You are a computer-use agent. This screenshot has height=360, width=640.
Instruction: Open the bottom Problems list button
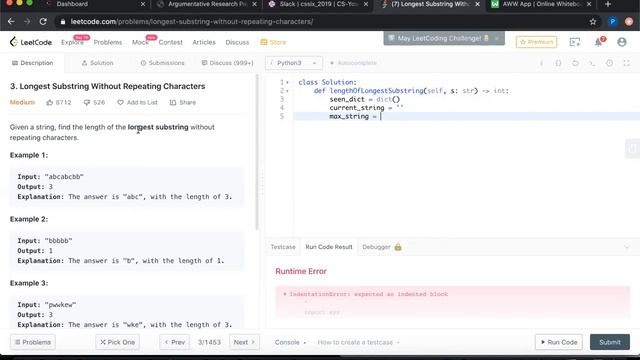(33, 342)
